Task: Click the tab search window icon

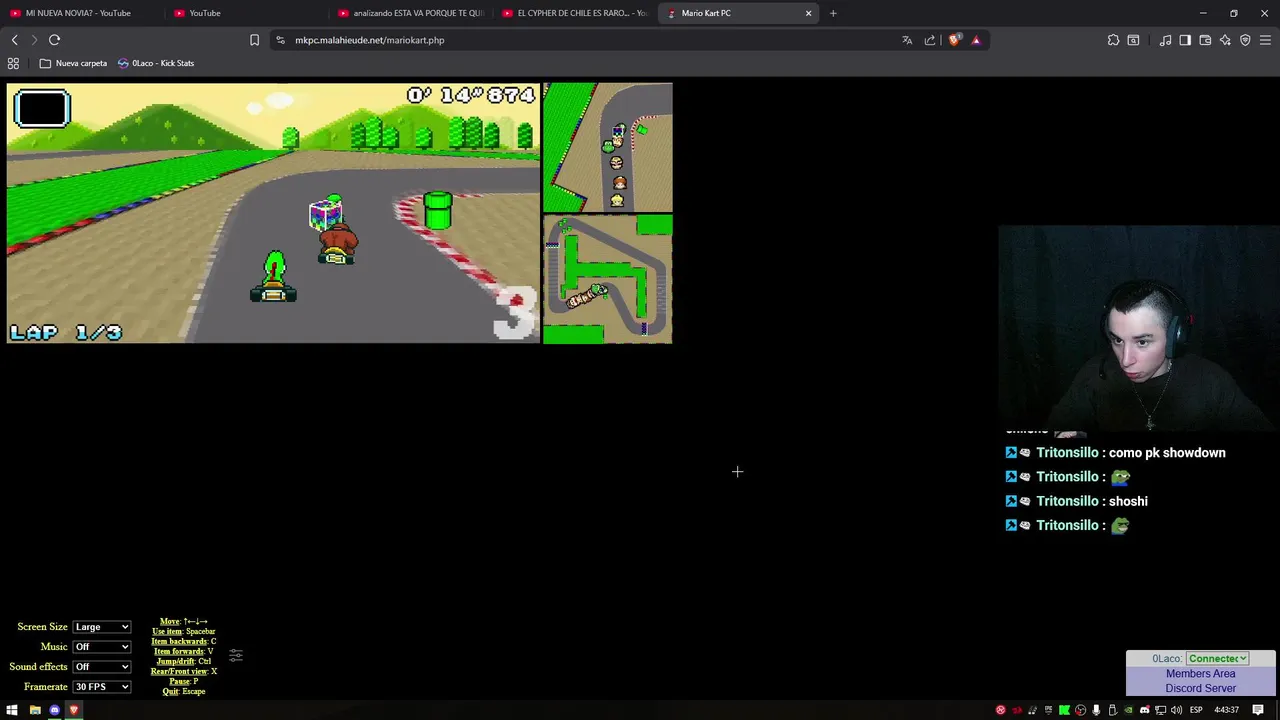Action: coord(1133,40)
